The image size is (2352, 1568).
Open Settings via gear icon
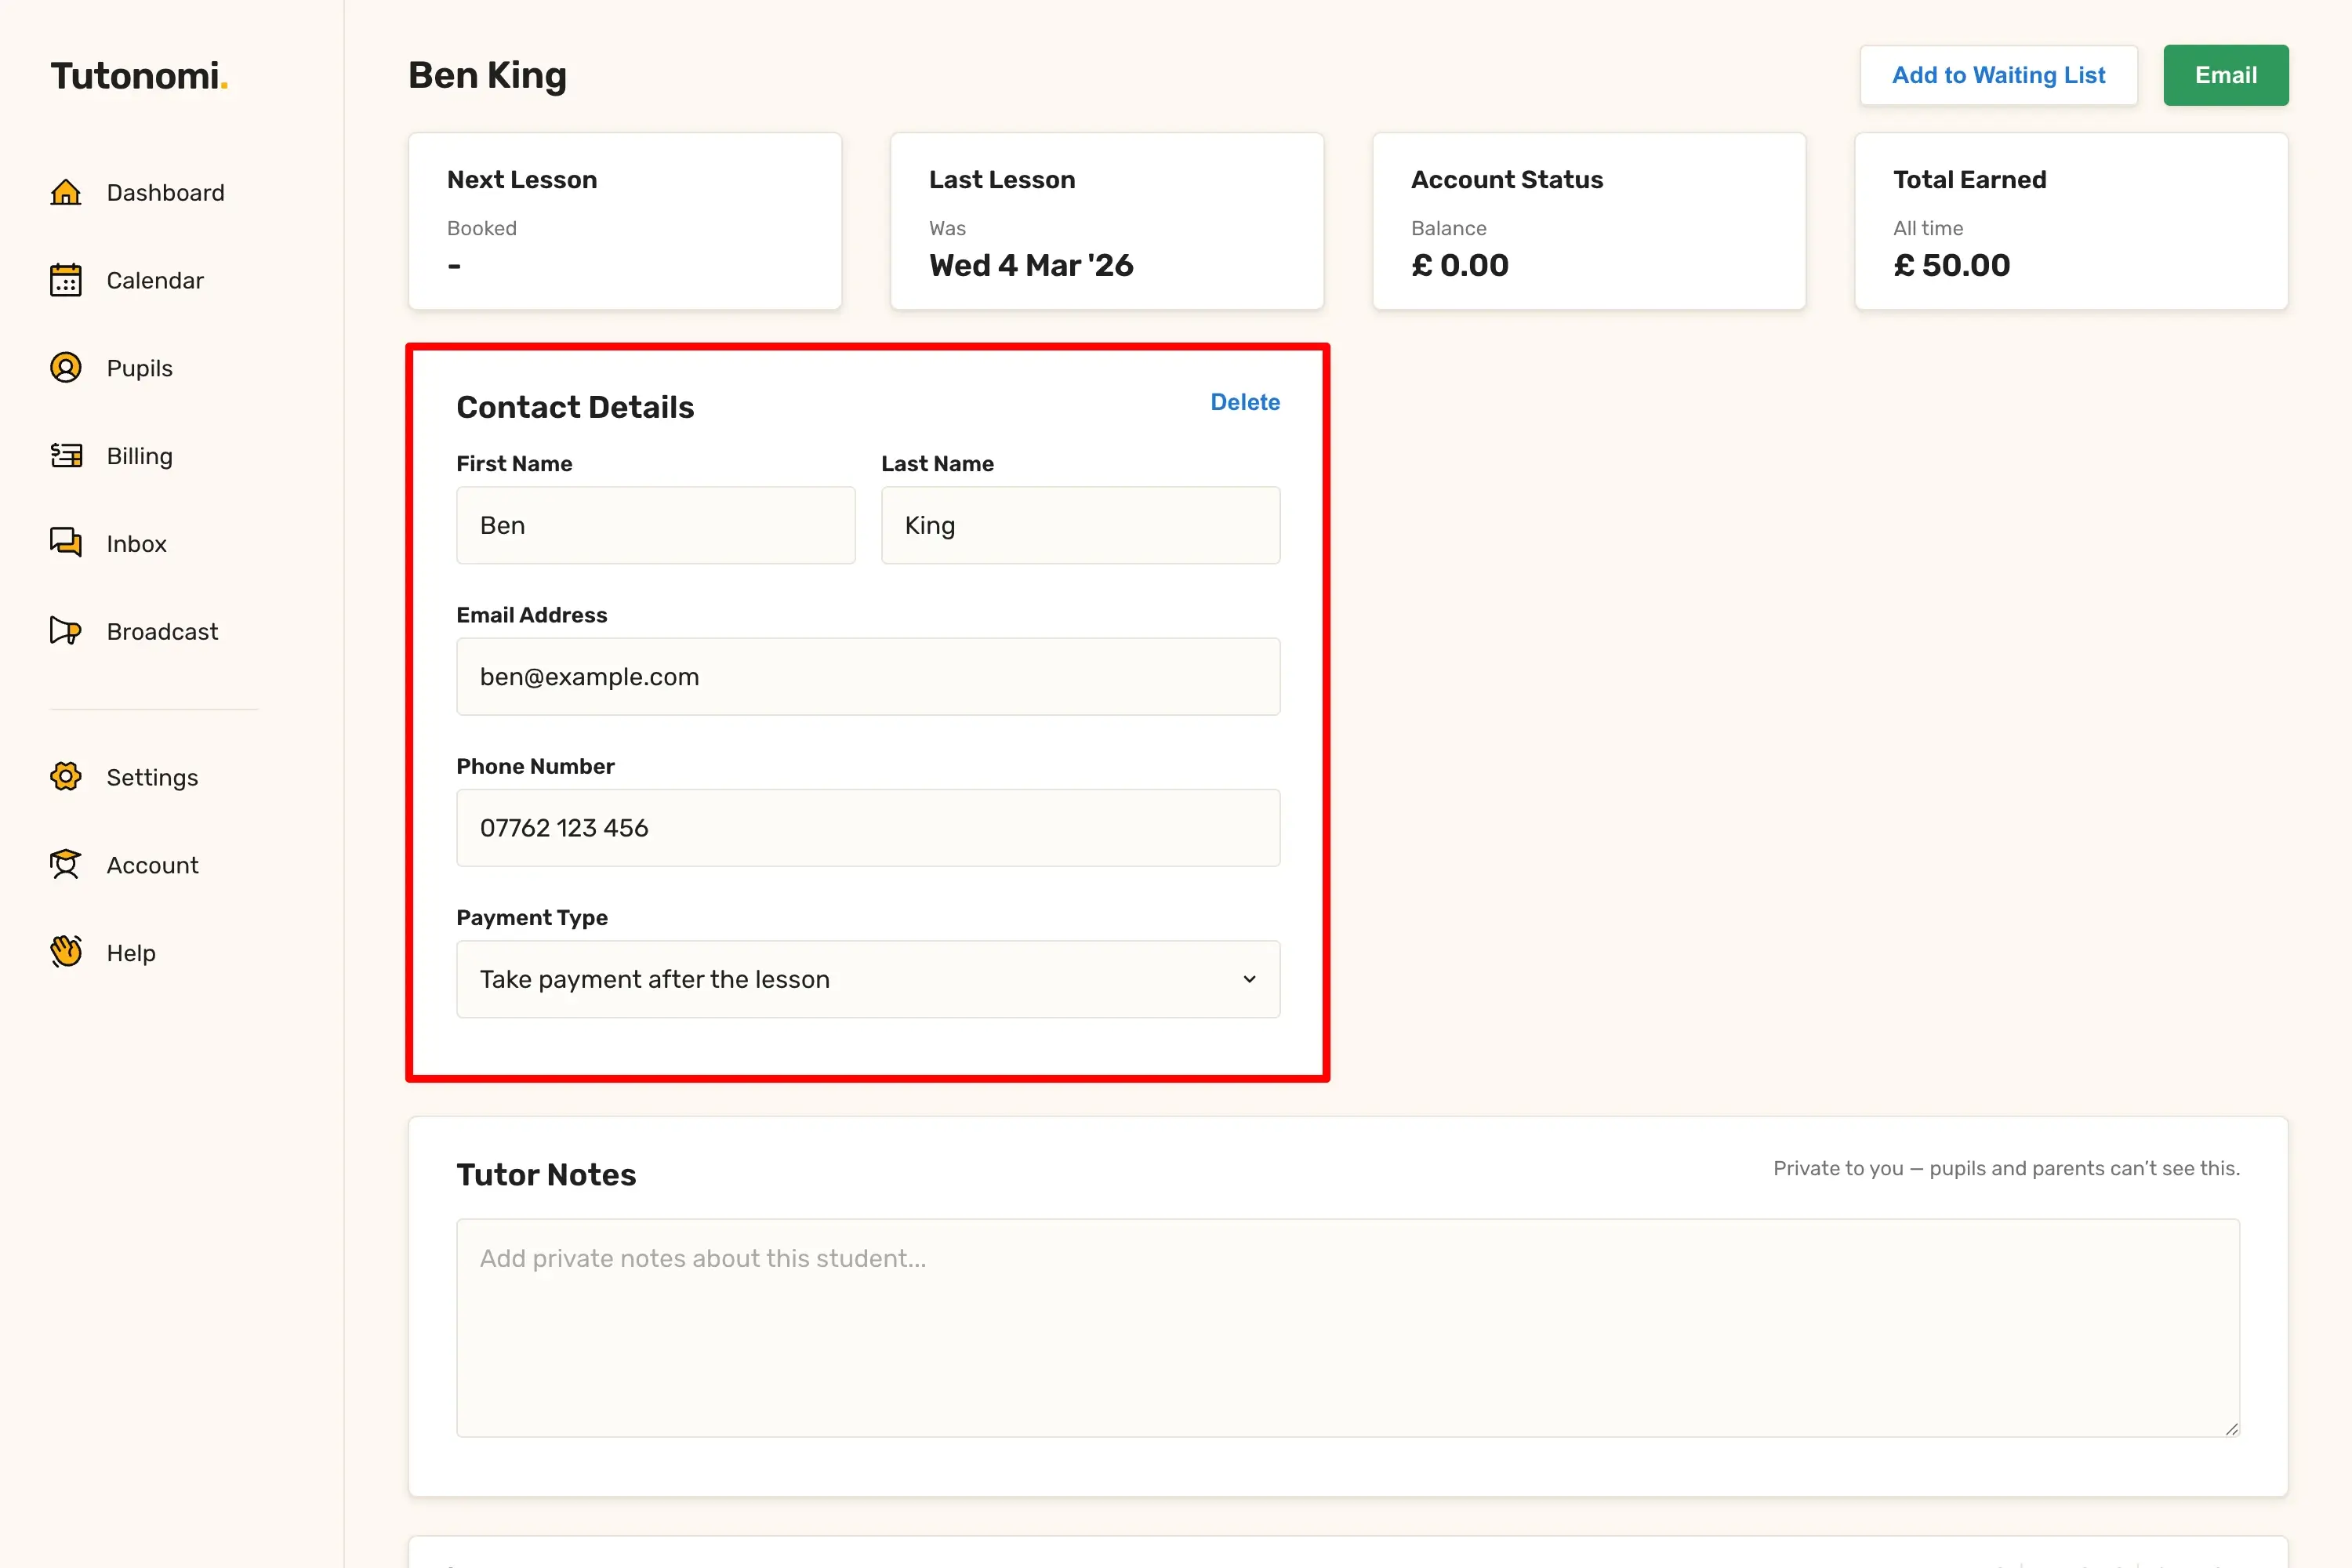point(66,777)
